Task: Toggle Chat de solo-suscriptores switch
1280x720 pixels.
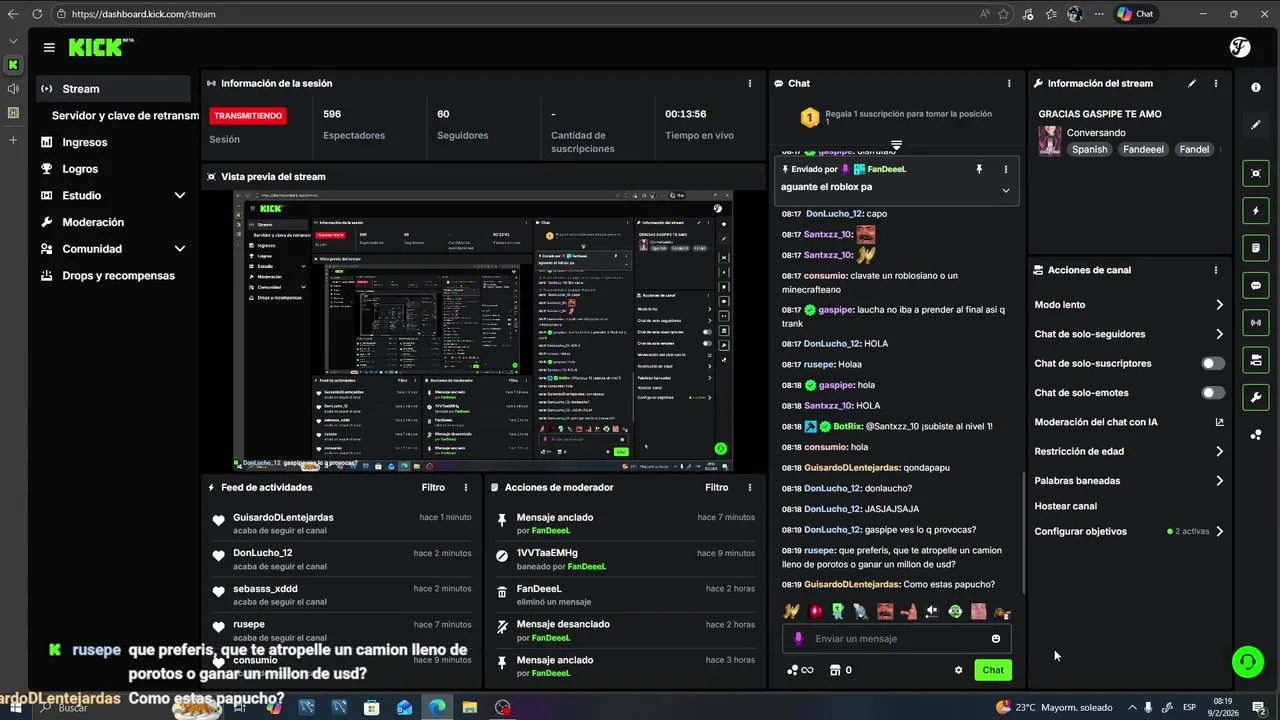Action: tap(1213, 364)
